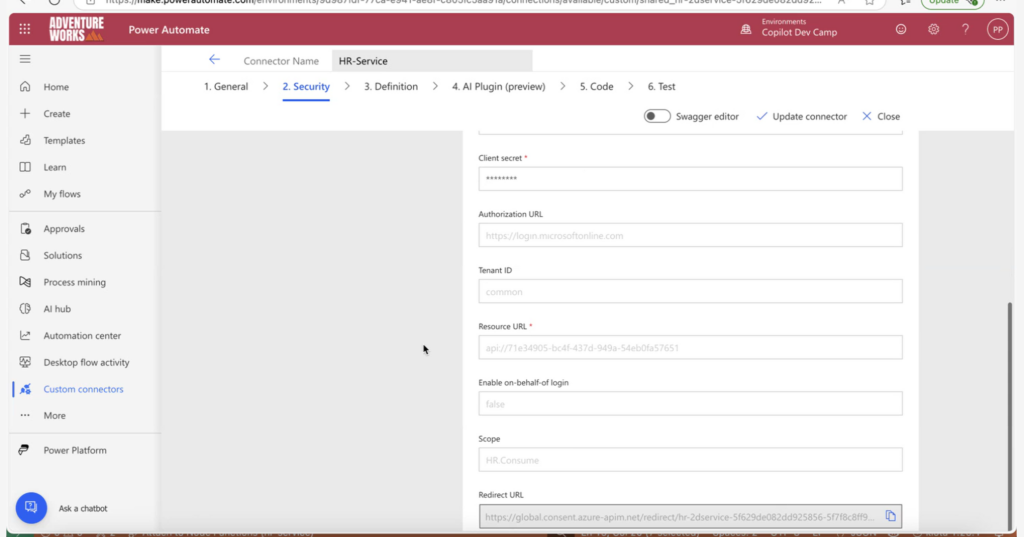Open Desktop flow activity
This screenshot has width=1024, height=537.
coord(86,362)
